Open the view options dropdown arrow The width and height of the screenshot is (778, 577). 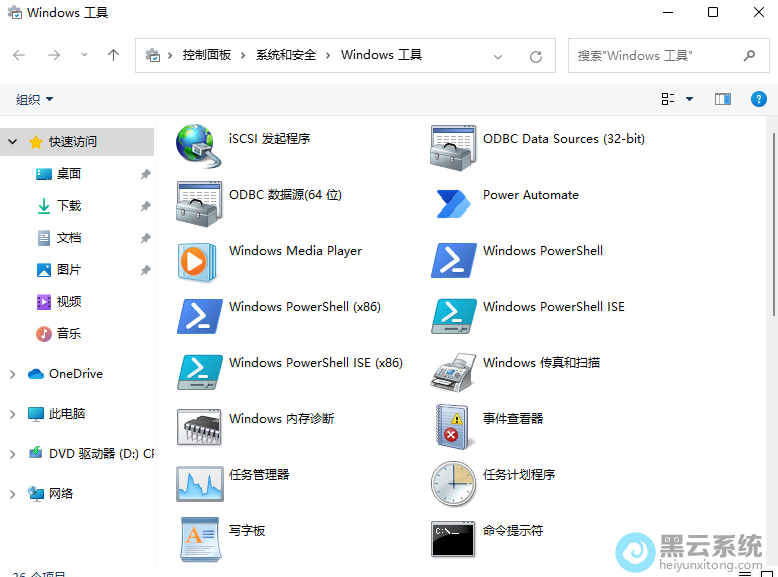689,99
